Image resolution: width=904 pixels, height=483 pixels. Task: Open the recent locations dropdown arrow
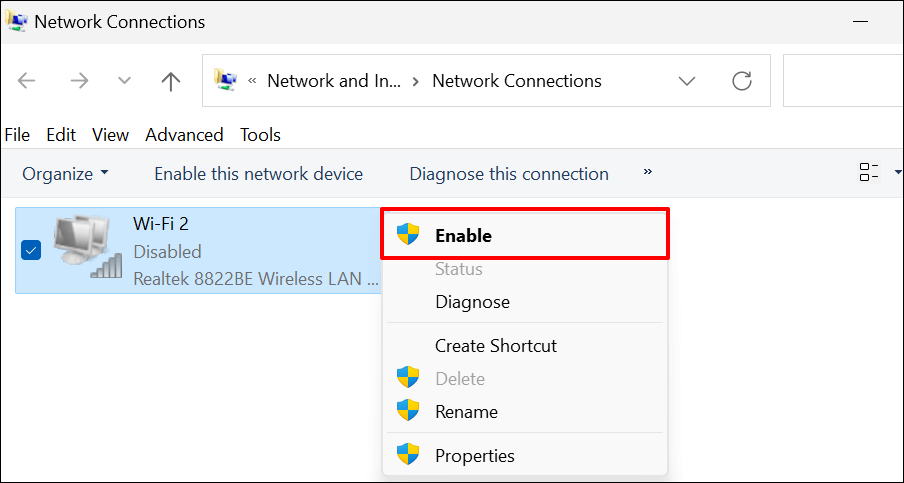point(124,81)
